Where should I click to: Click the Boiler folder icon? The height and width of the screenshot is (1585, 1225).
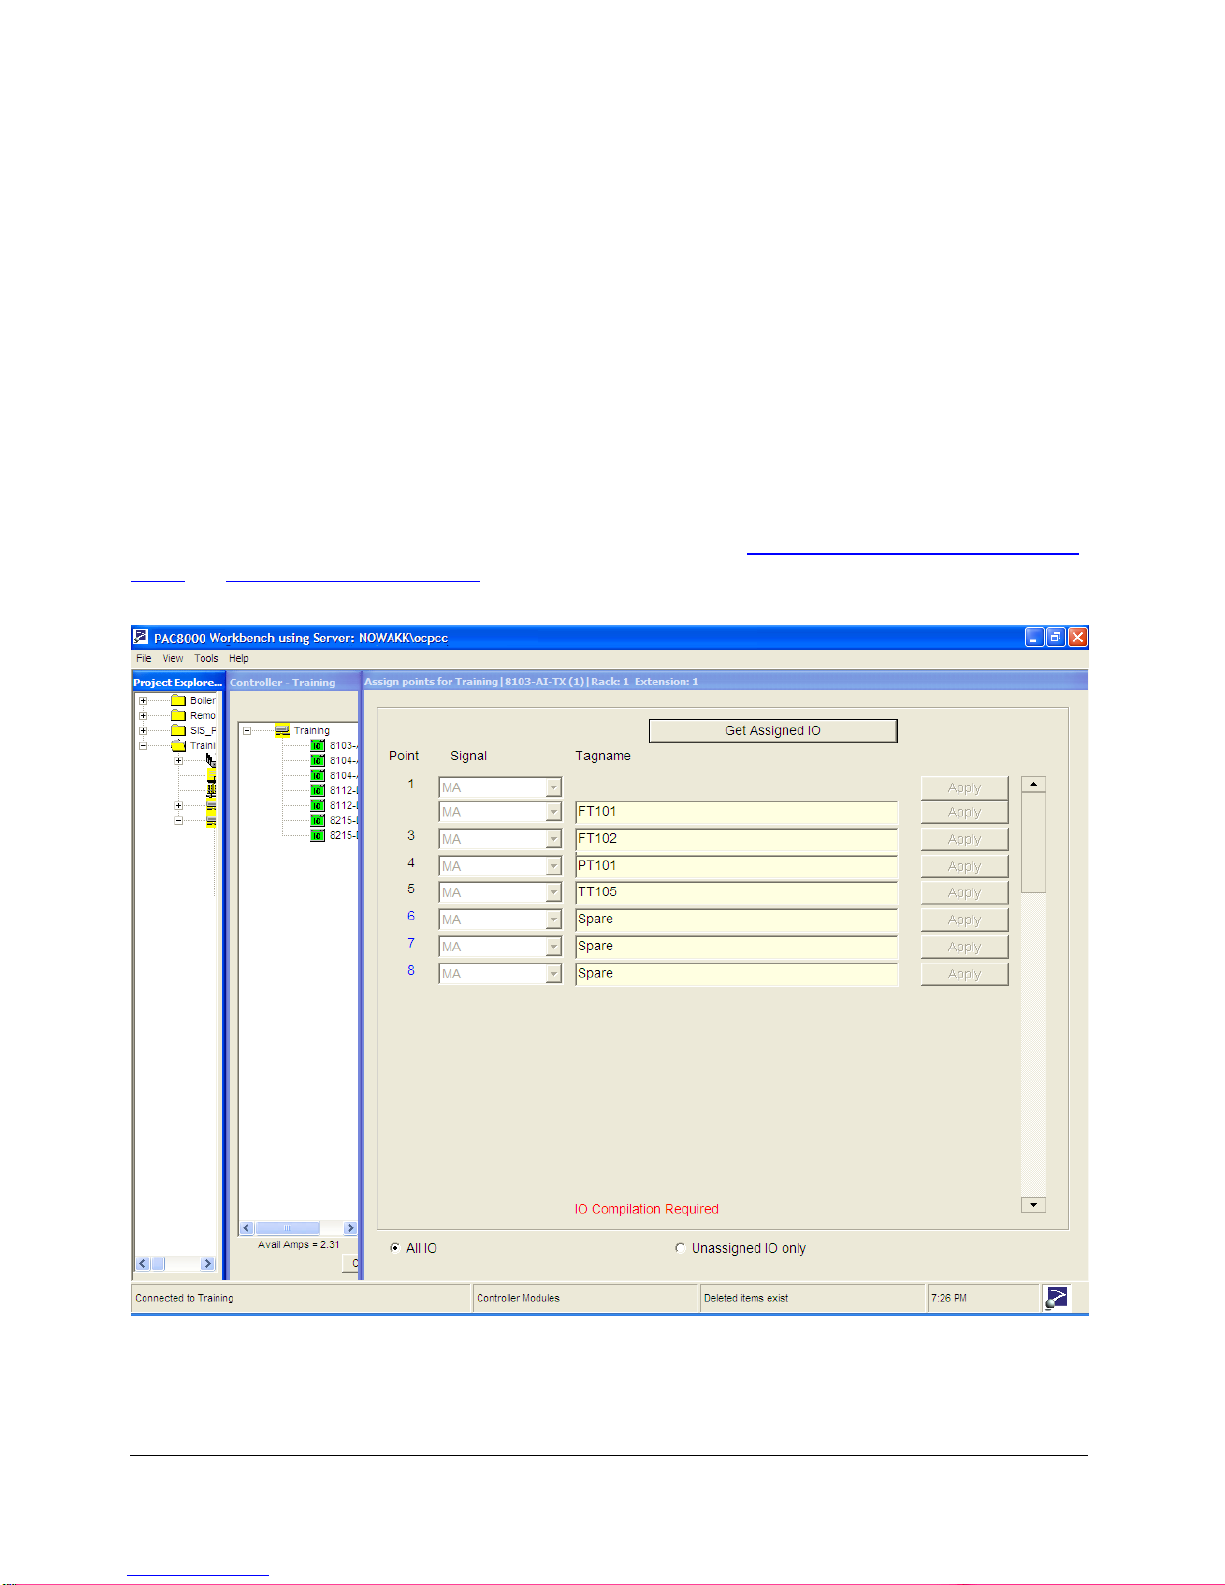(179, 700)
